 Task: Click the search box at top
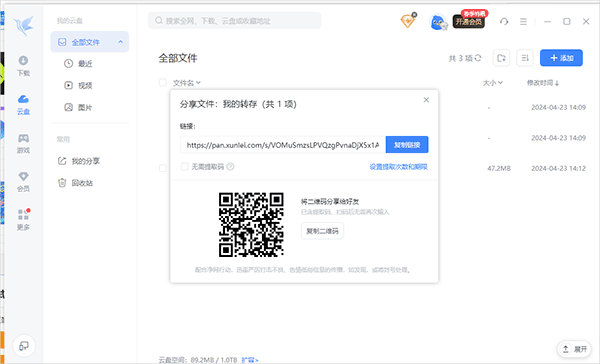[x=235, y=21]
